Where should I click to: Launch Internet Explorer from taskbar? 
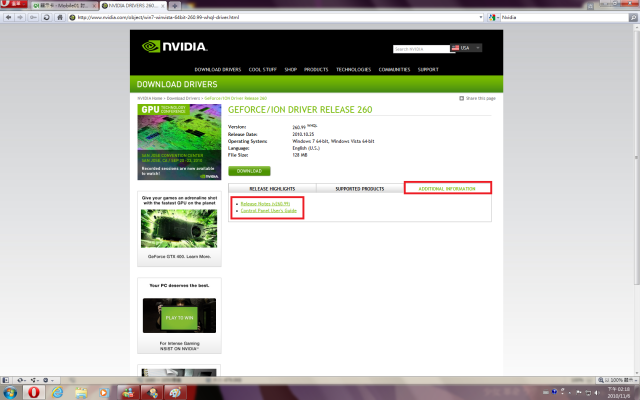(x=58, y=393)
